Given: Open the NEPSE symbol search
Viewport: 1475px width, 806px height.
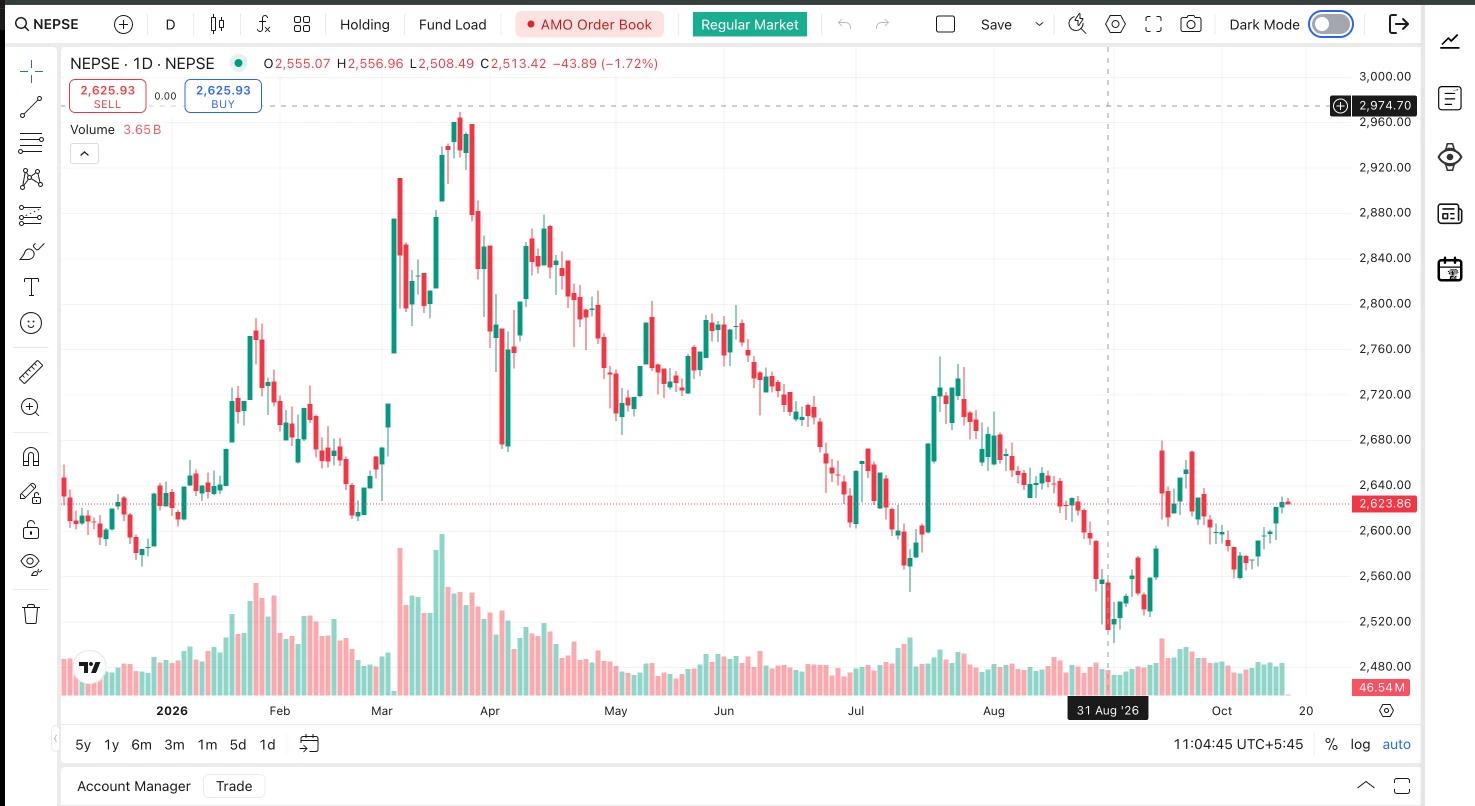Looking at the screenshot, I should [48, 24].
